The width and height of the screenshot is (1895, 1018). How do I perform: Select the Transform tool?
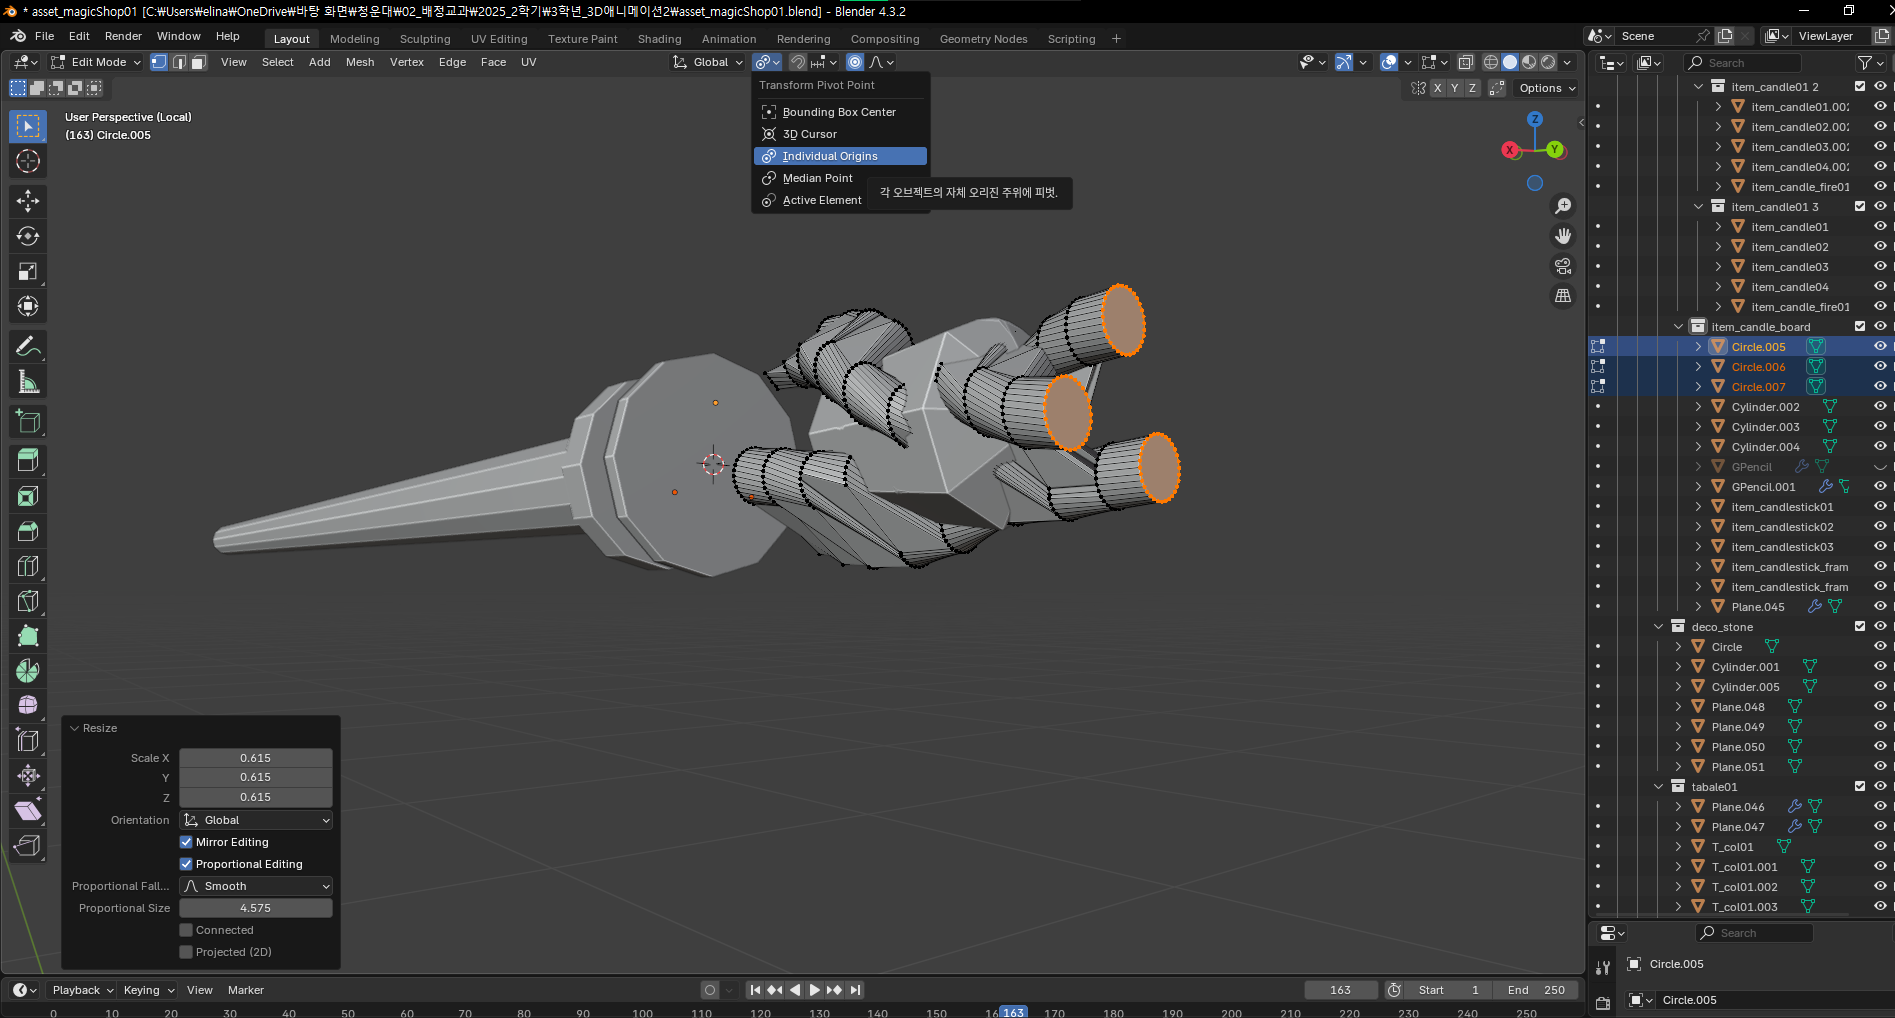28,306
